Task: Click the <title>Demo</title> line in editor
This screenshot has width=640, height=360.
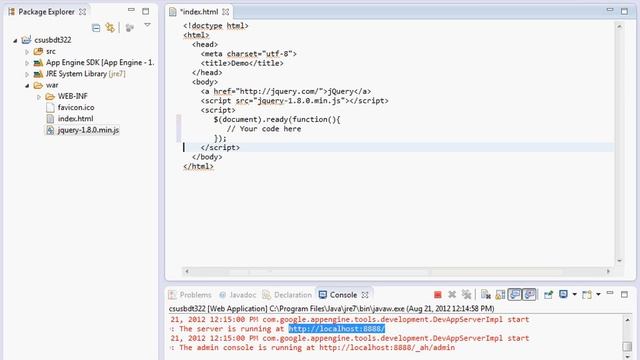Action: pos(242,63)
